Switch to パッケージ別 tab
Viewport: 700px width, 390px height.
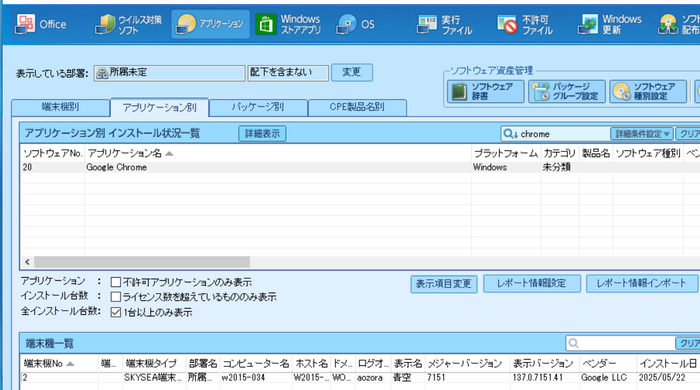(258, 108)
